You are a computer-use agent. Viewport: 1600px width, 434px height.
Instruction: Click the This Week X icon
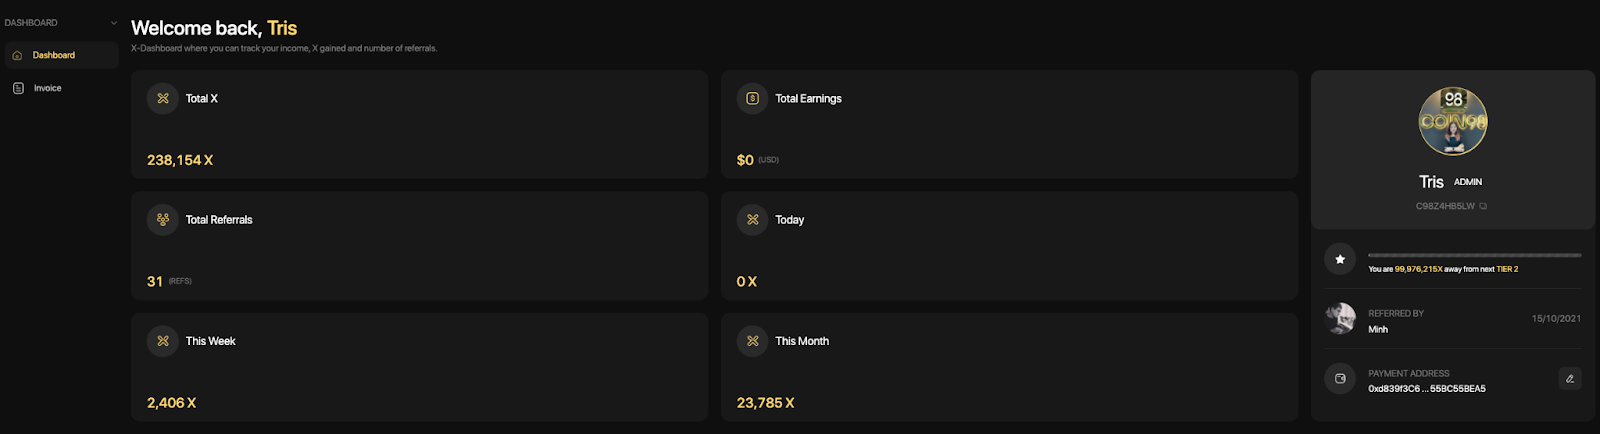point(163,341)
